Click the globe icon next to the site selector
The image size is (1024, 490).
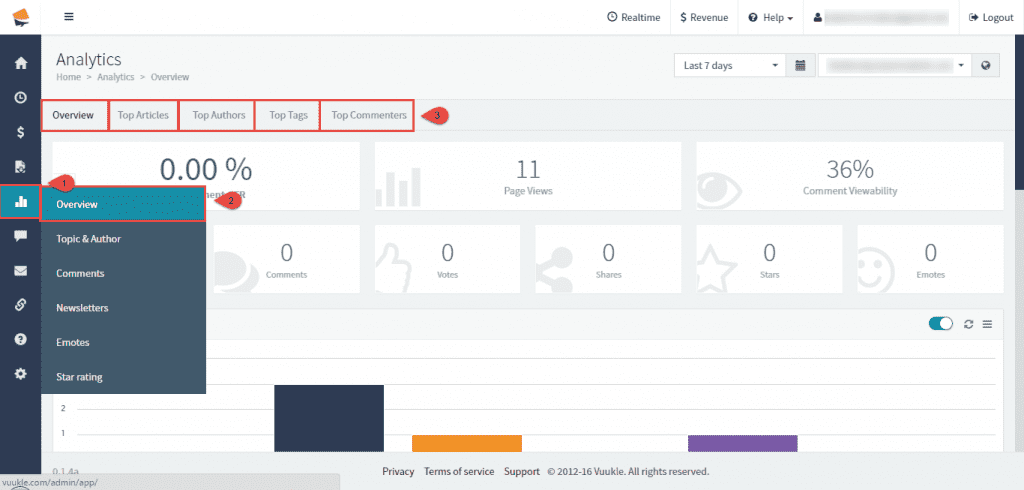click(x=986, y=66)
